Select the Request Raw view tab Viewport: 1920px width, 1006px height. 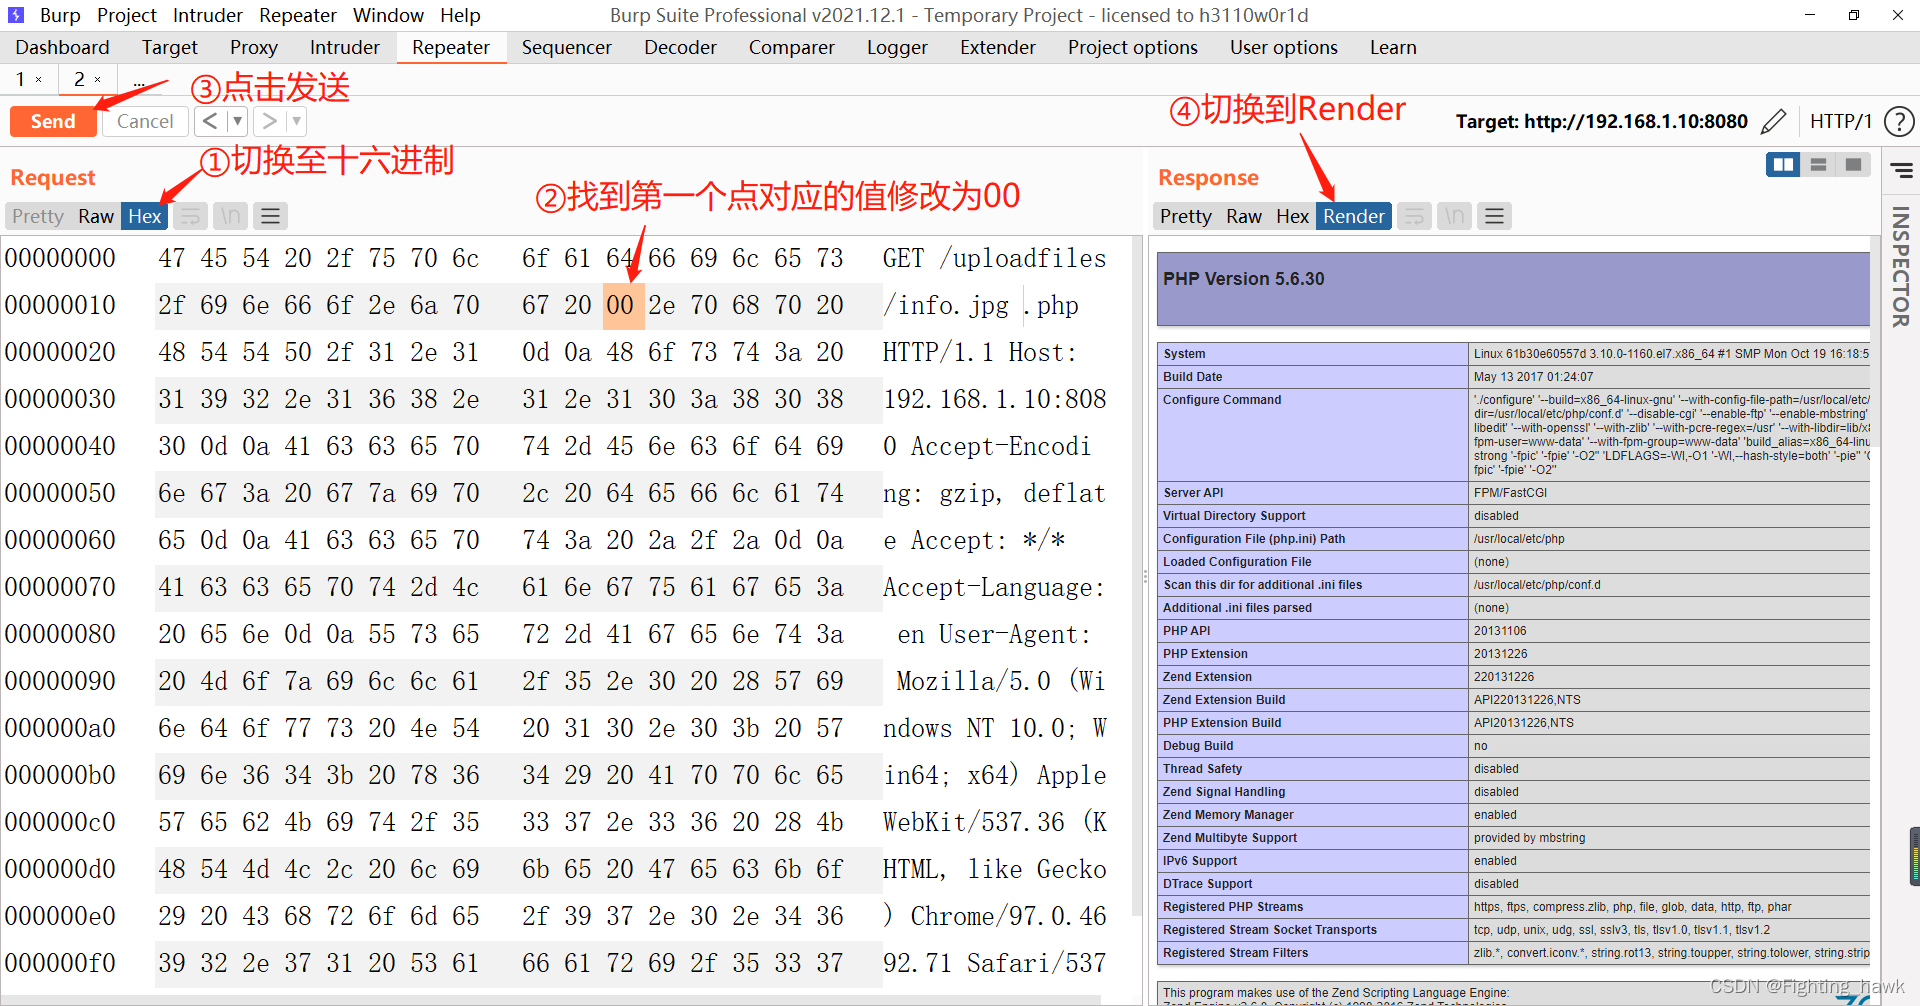pos(96,216)
